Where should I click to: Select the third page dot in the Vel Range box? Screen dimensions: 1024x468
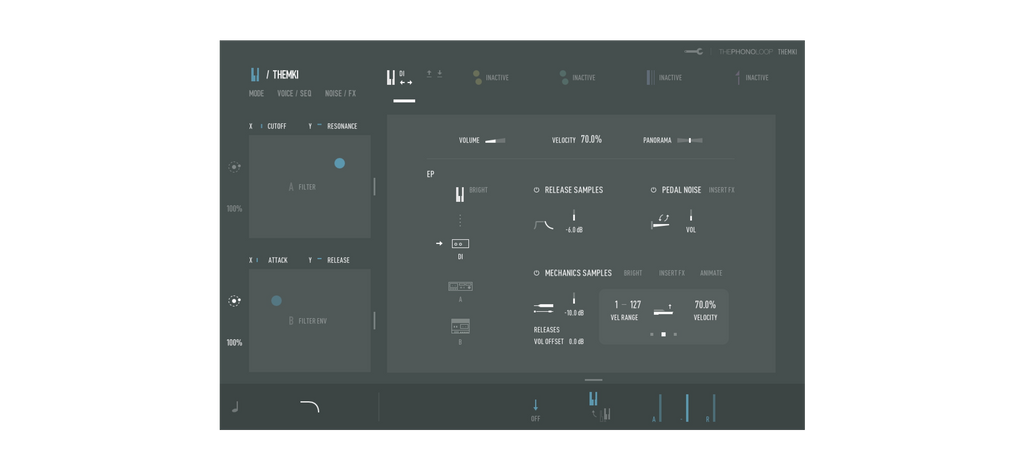(x=675, y=334)
